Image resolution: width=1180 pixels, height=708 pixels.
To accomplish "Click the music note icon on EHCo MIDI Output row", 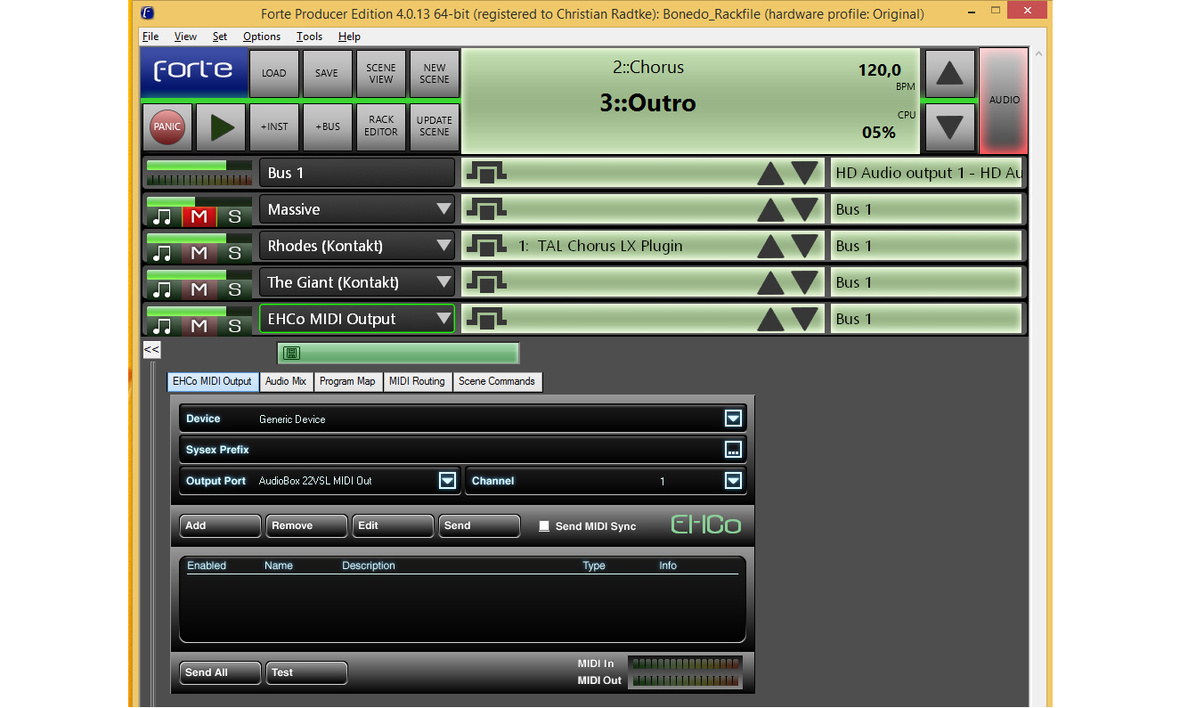I will pos(162,326).
